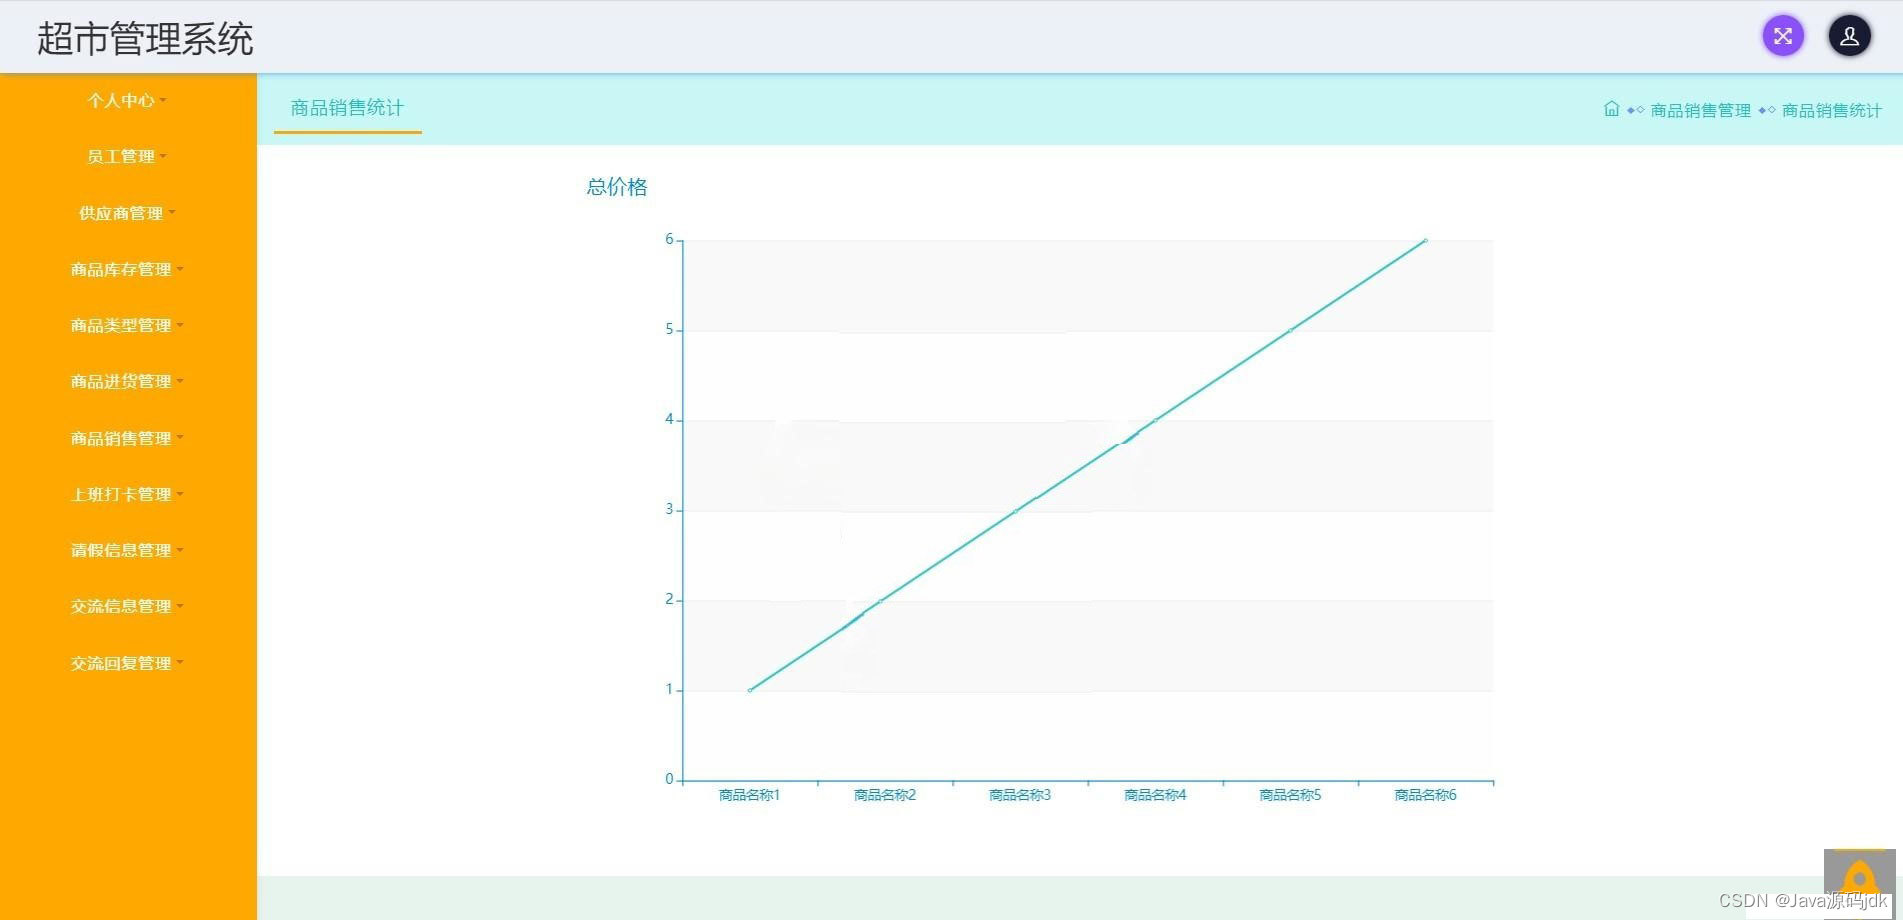
Task: Click the 商品名称2 x-axis label
Action: click(x=885, y=795)
